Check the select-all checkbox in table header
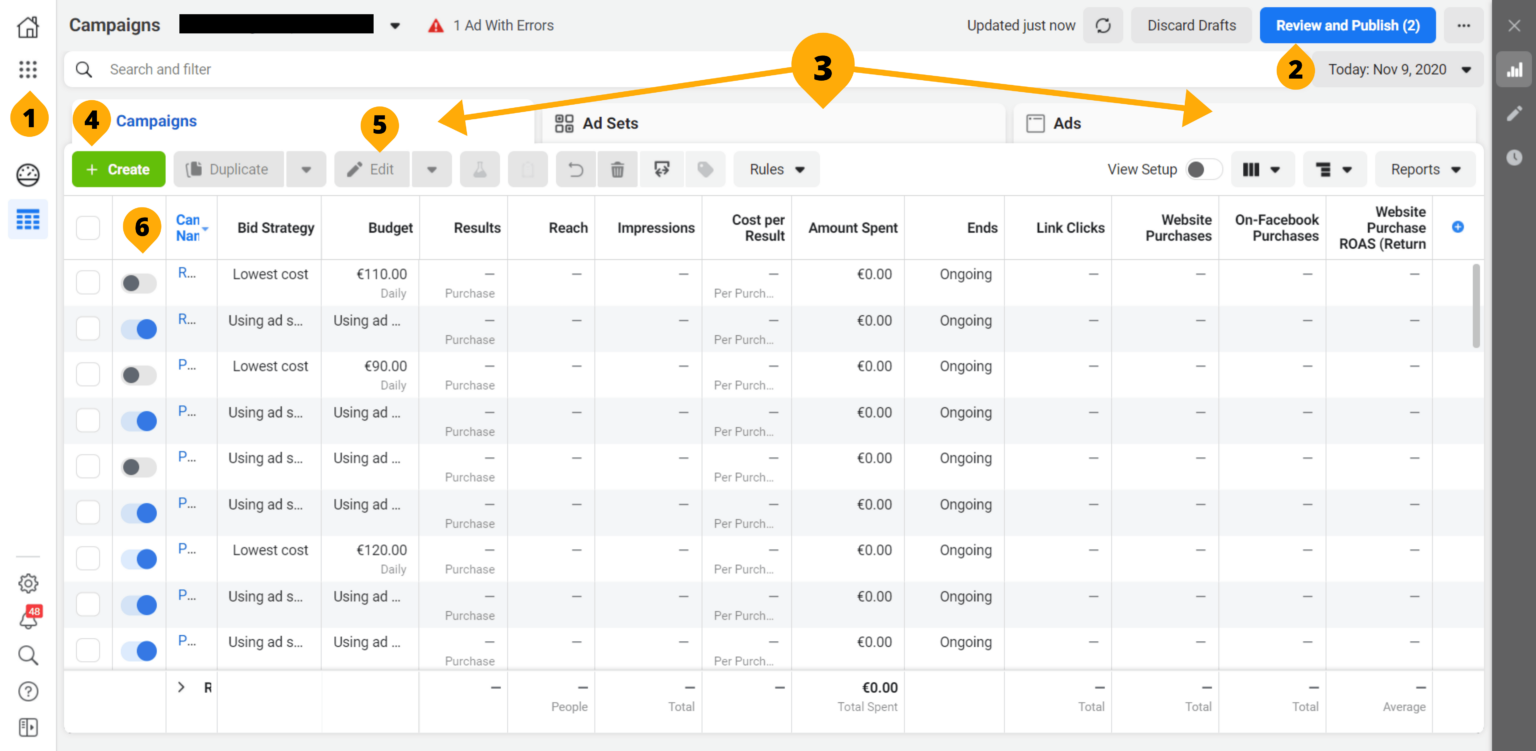The height and width of the screenshot is (751, 1536). pos(88,227)
